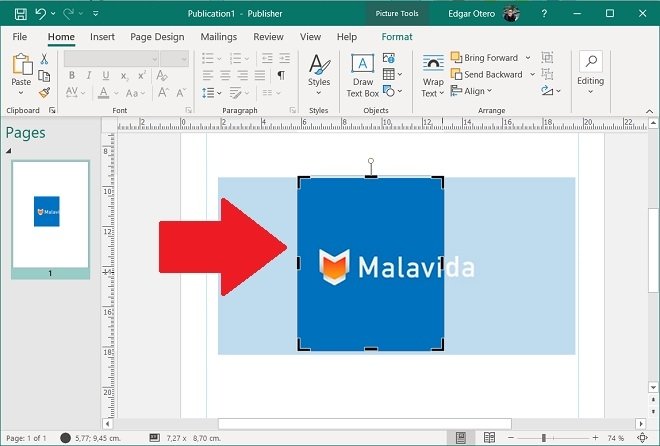Customize Quick Access Toolbar dropdown
This screenshot has width=660, height=446.
tap(96, 14)
